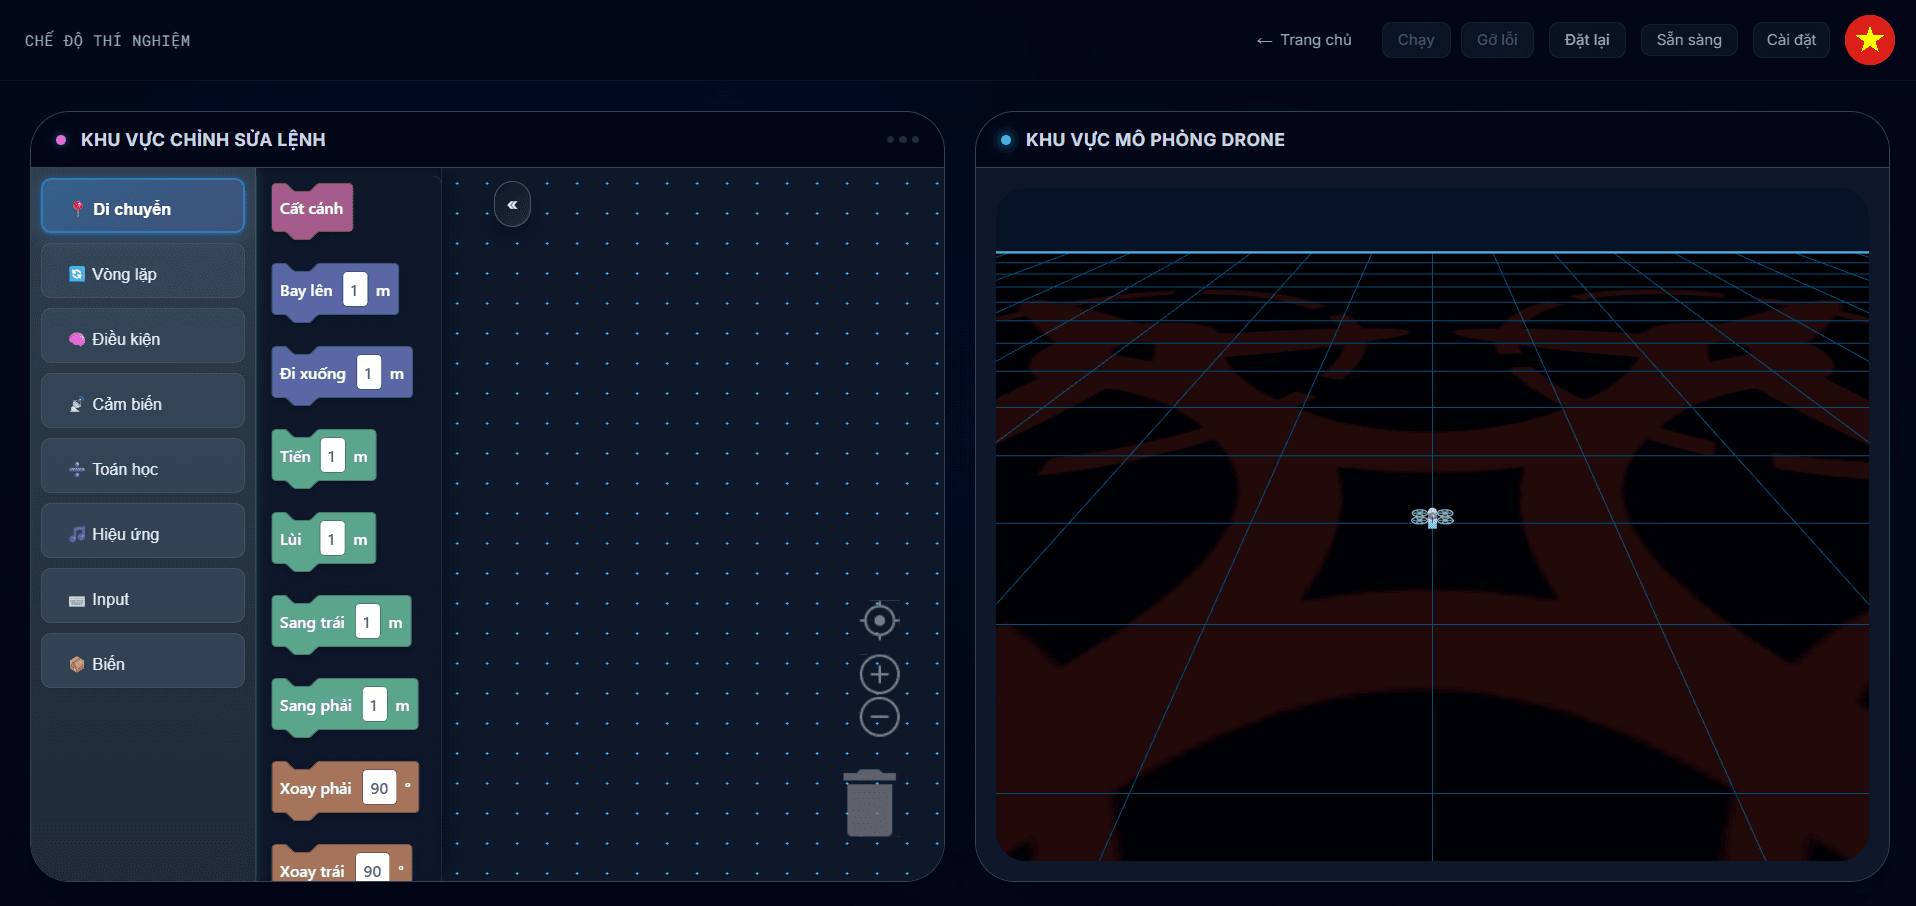
Task: Click the Chạy button
Action: pyautogui.click(x=1416, y=40)
